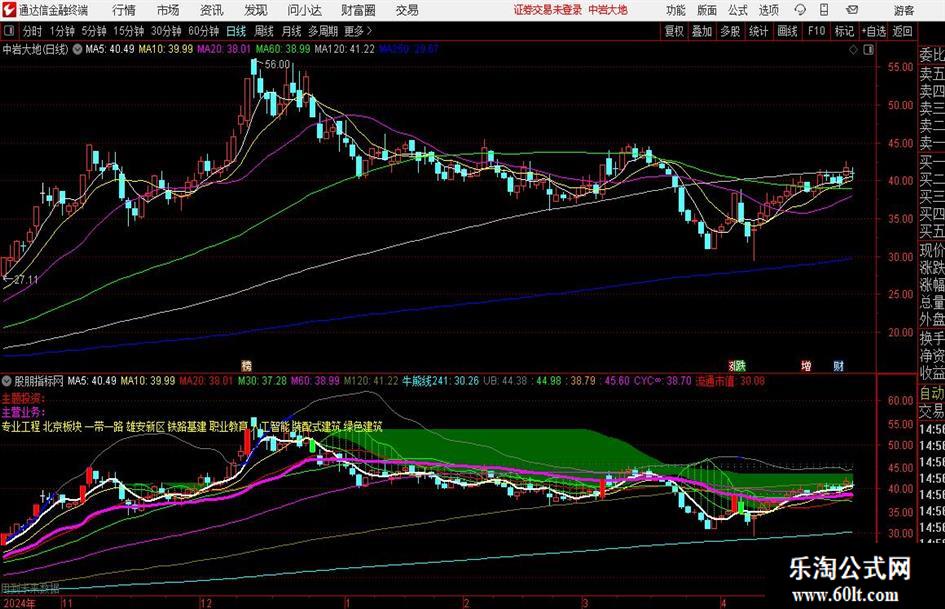
Task: Click the 一带一路 concept tag
Action: [104, 427]
